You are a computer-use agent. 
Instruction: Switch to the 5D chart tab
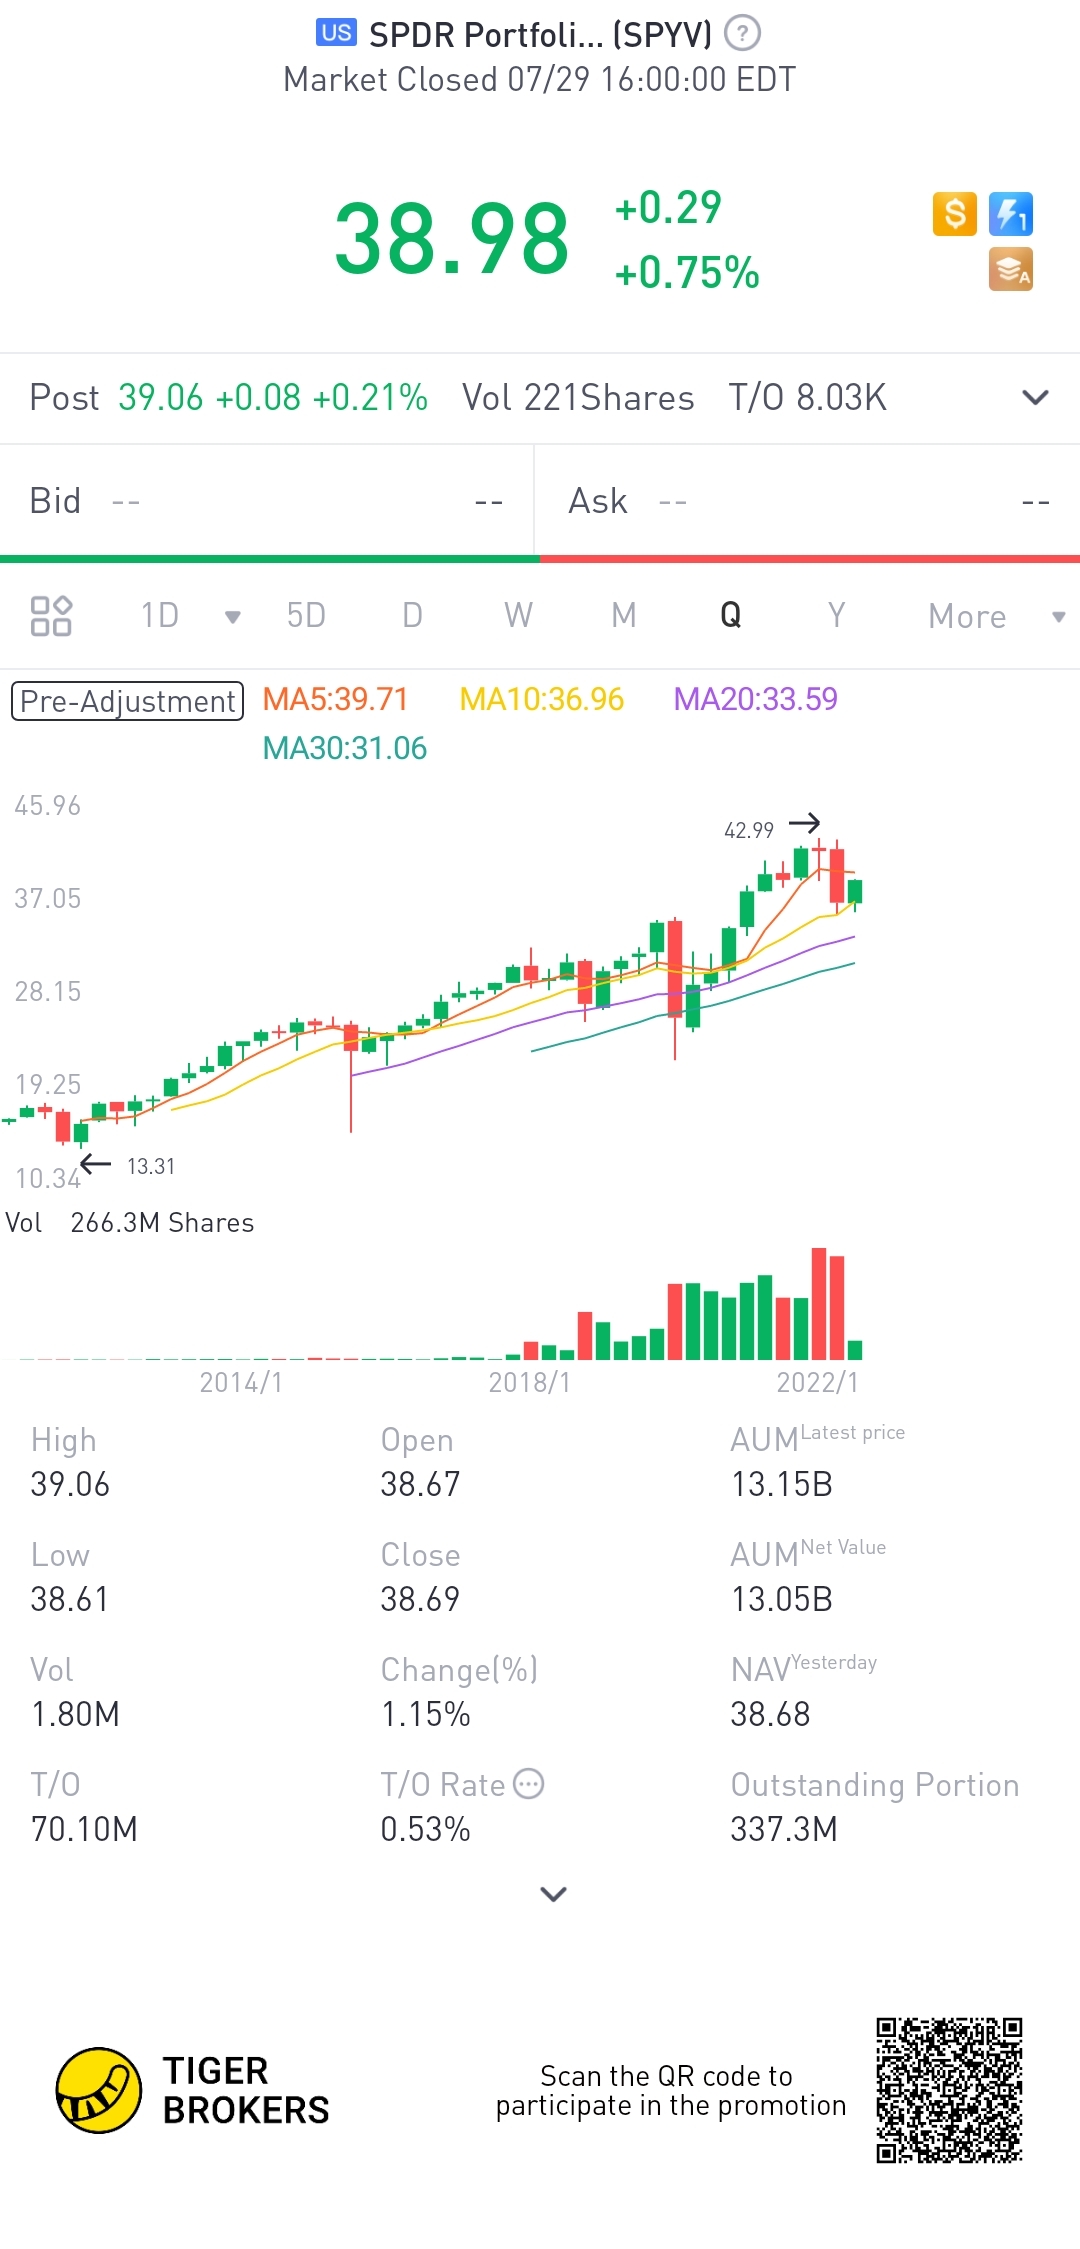tap(306, 615)
